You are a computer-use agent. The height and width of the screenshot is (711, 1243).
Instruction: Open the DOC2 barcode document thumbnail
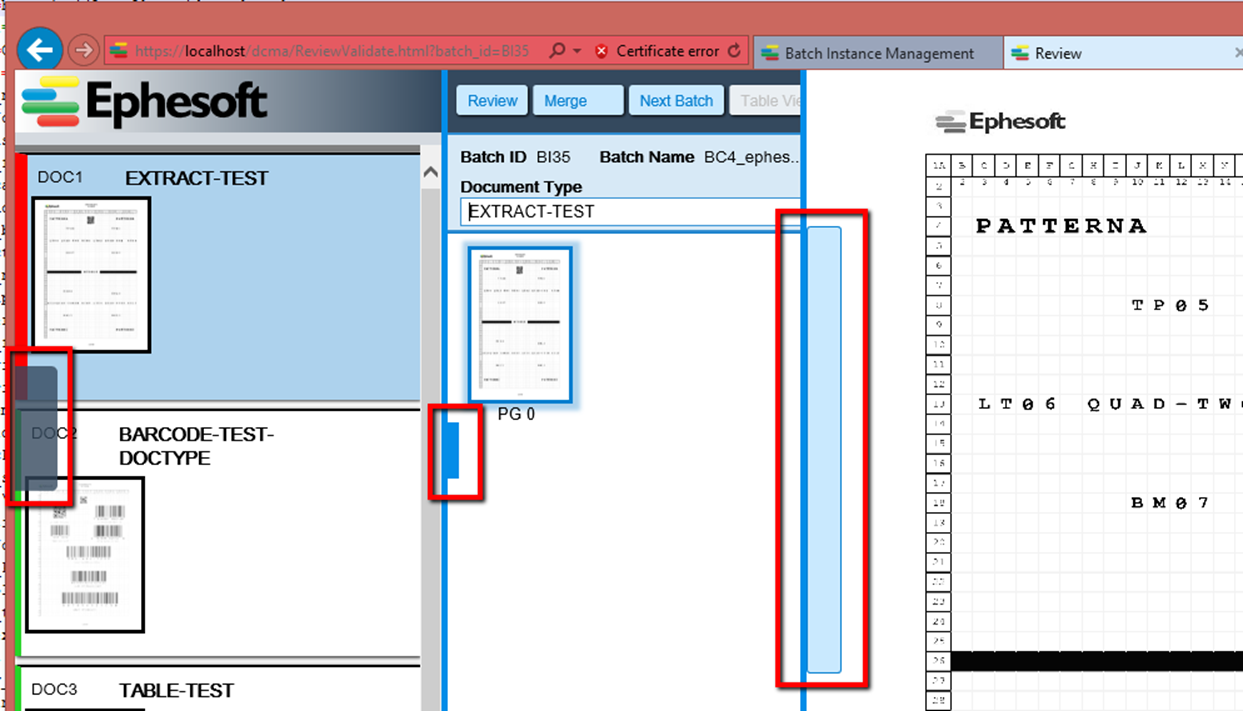[85, 554]
